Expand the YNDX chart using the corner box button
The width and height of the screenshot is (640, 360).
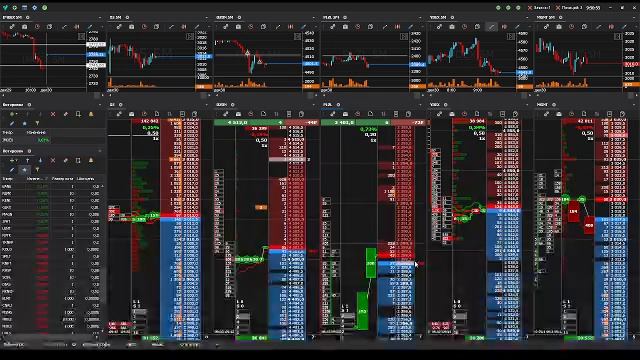tap(511, 36)
